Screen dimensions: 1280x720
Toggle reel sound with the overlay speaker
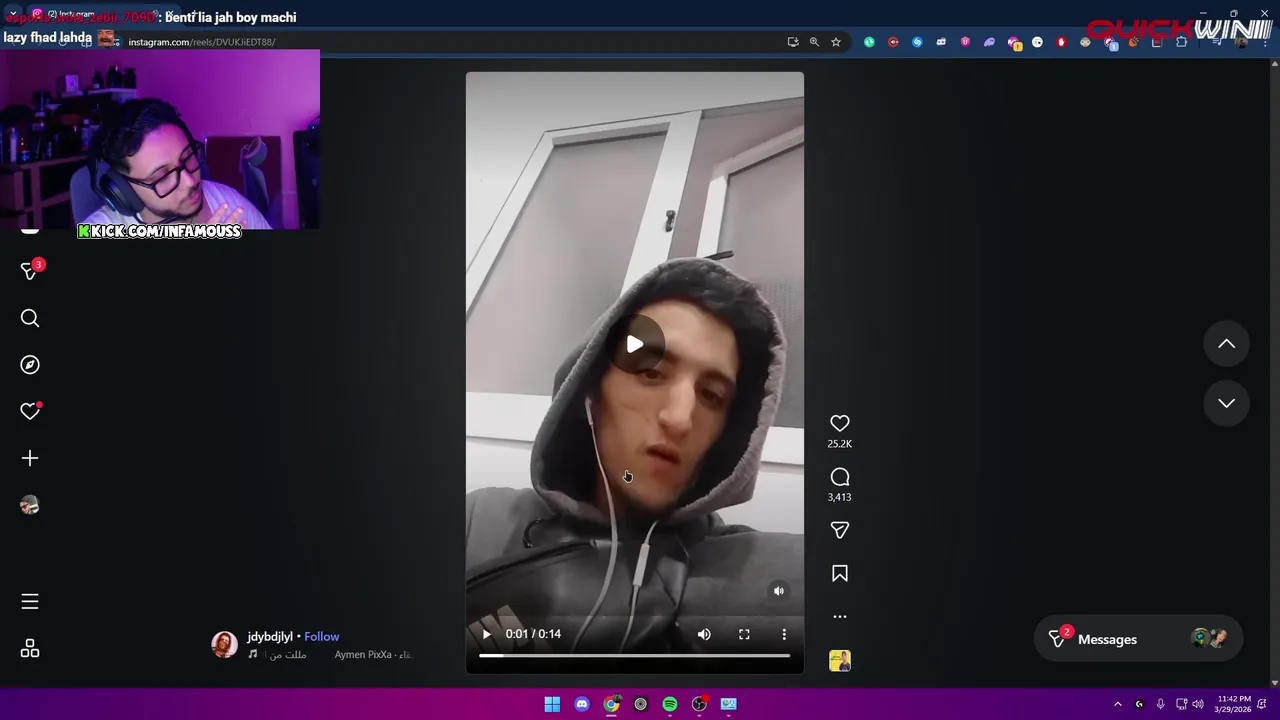[x=779, y=591]
